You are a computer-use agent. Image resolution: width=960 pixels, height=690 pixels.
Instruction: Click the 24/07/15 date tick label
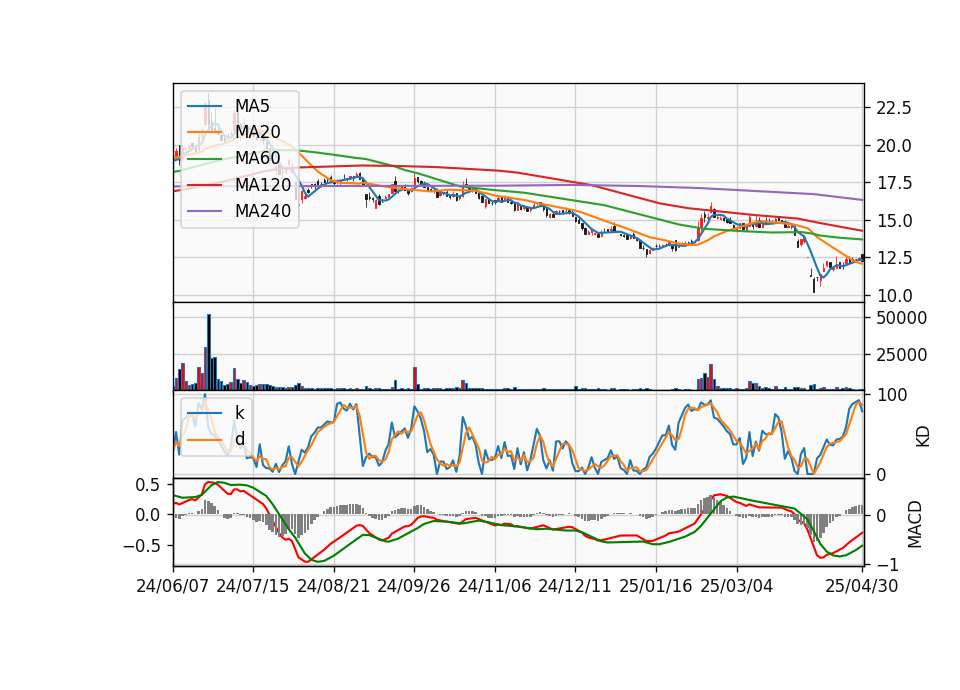[x=253, y=586]
